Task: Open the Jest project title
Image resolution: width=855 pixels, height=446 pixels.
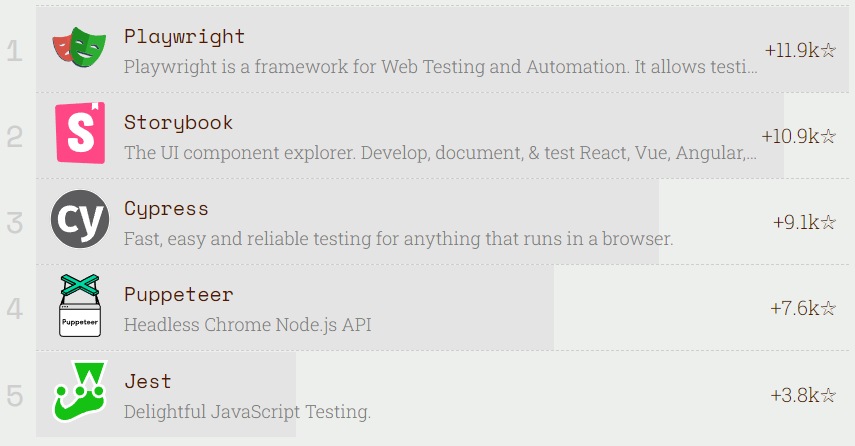Action: [148, 381]
